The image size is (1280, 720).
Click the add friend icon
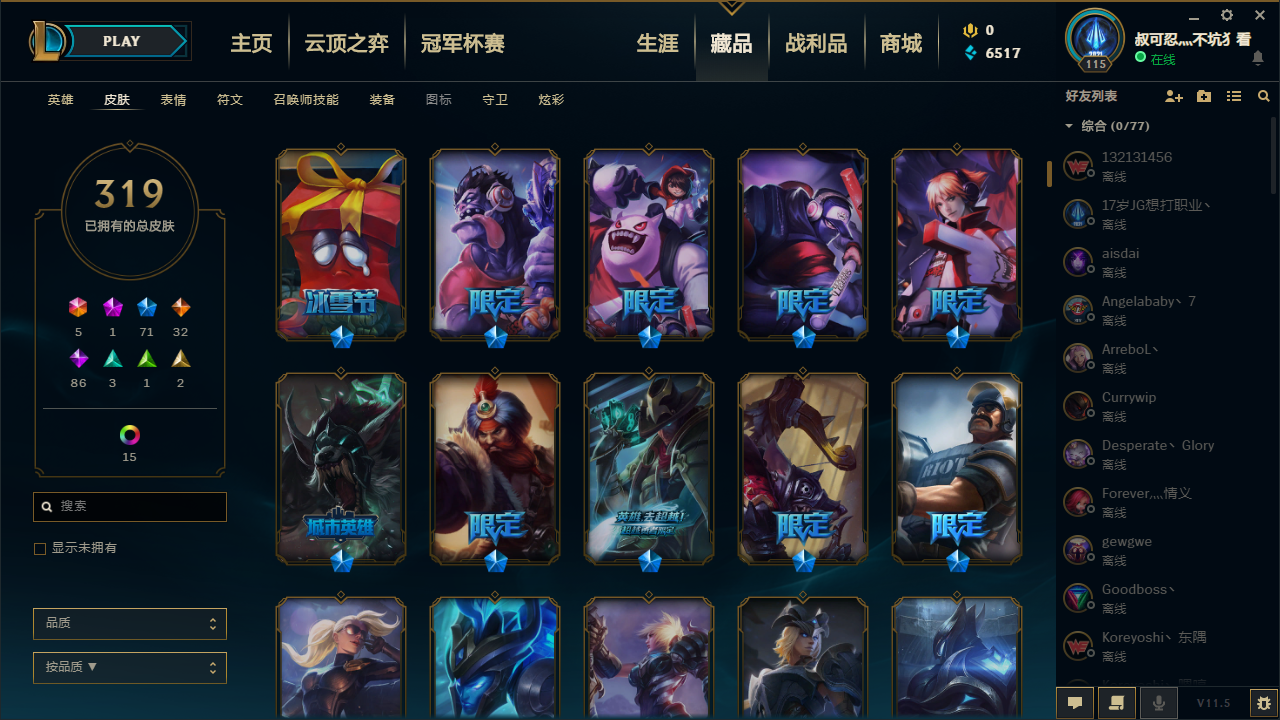coord(1174,96)
